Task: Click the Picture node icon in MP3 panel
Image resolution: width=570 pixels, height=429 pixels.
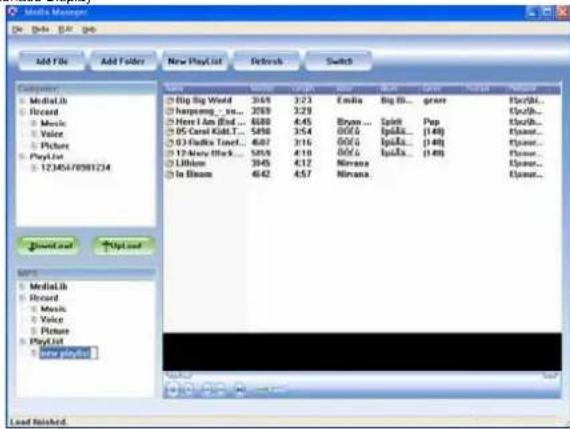Action: pyautogui.click(x=34, y=331)
